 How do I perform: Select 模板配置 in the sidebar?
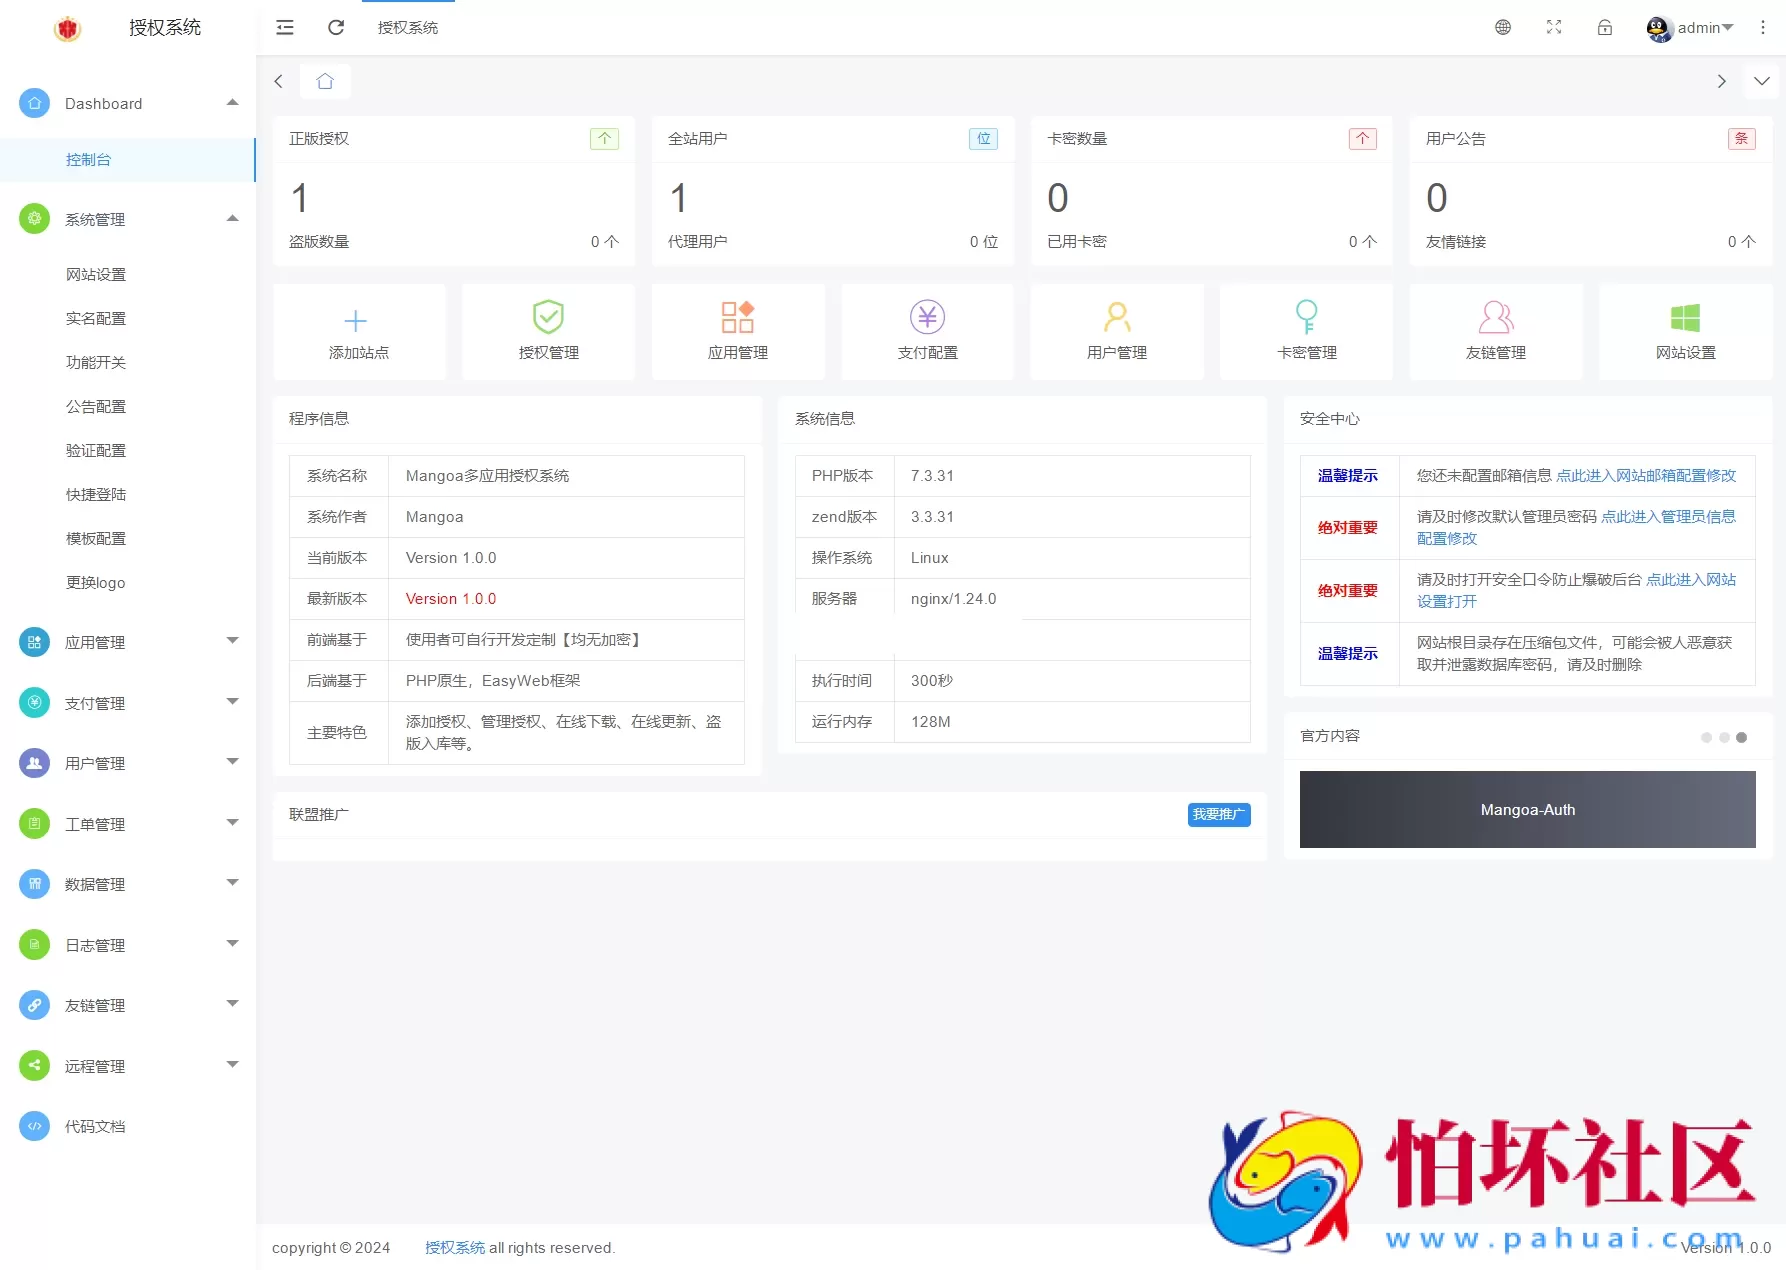pos(95,538)
